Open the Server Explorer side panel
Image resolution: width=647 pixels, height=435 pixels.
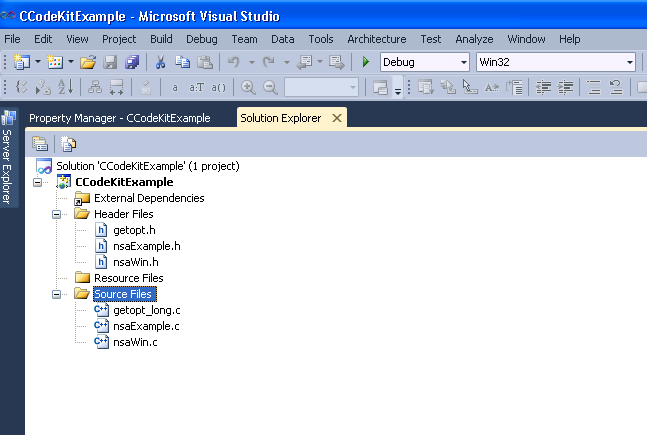(x=8, y=158)
